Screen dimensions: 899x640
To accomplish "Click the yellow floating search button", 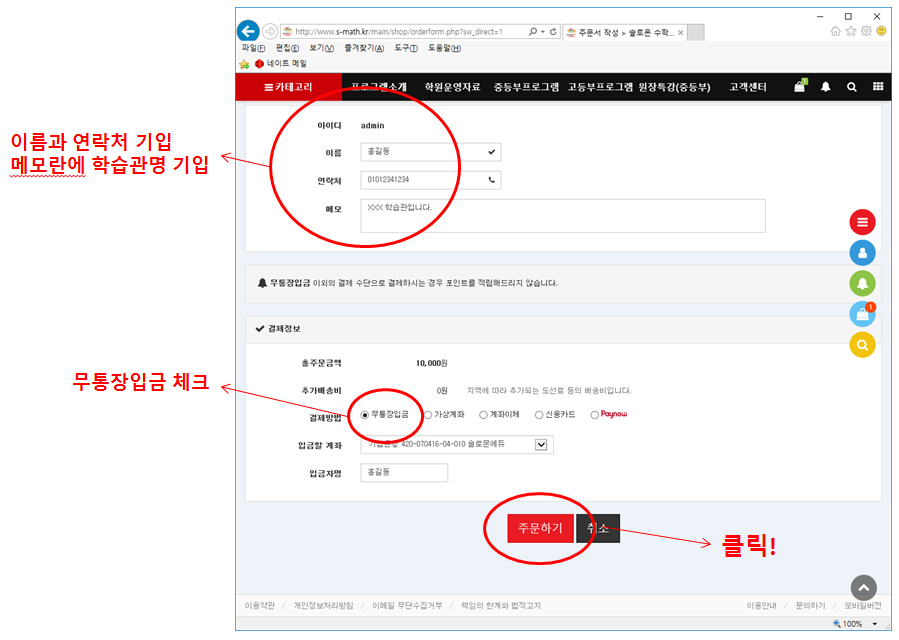I will tap(862, 345).
